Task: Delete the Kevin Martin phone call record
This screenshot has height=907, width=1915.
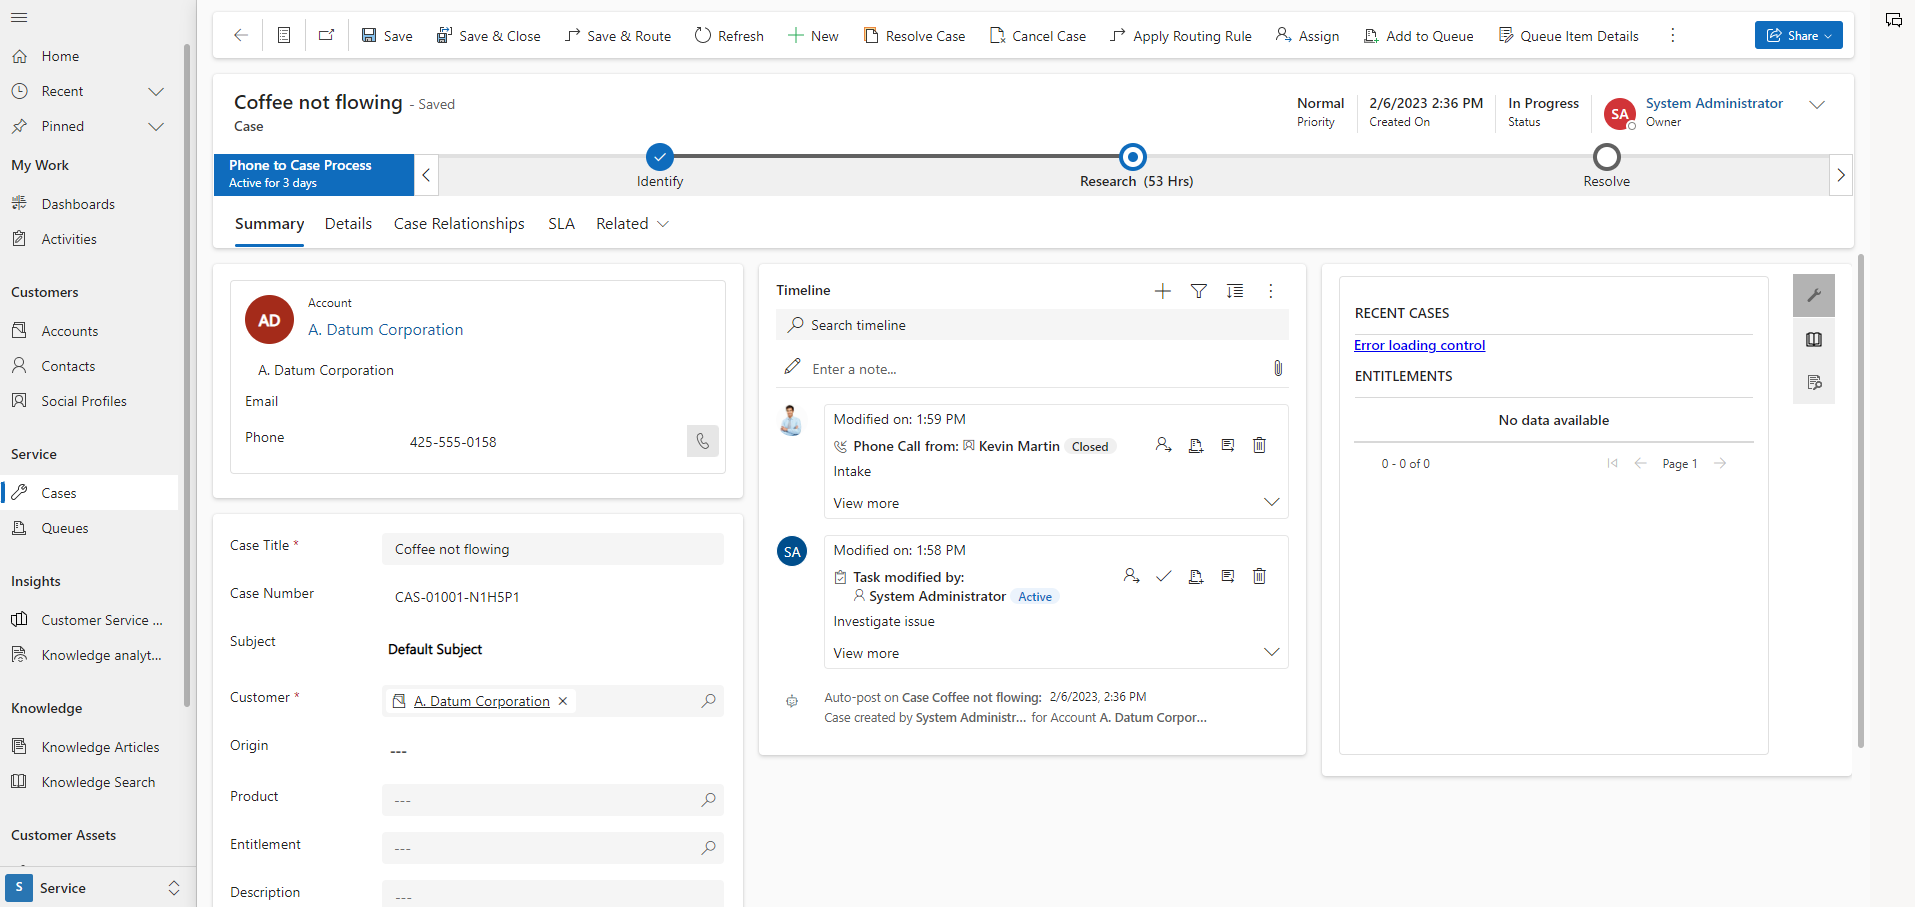Action: (1259, 445)
